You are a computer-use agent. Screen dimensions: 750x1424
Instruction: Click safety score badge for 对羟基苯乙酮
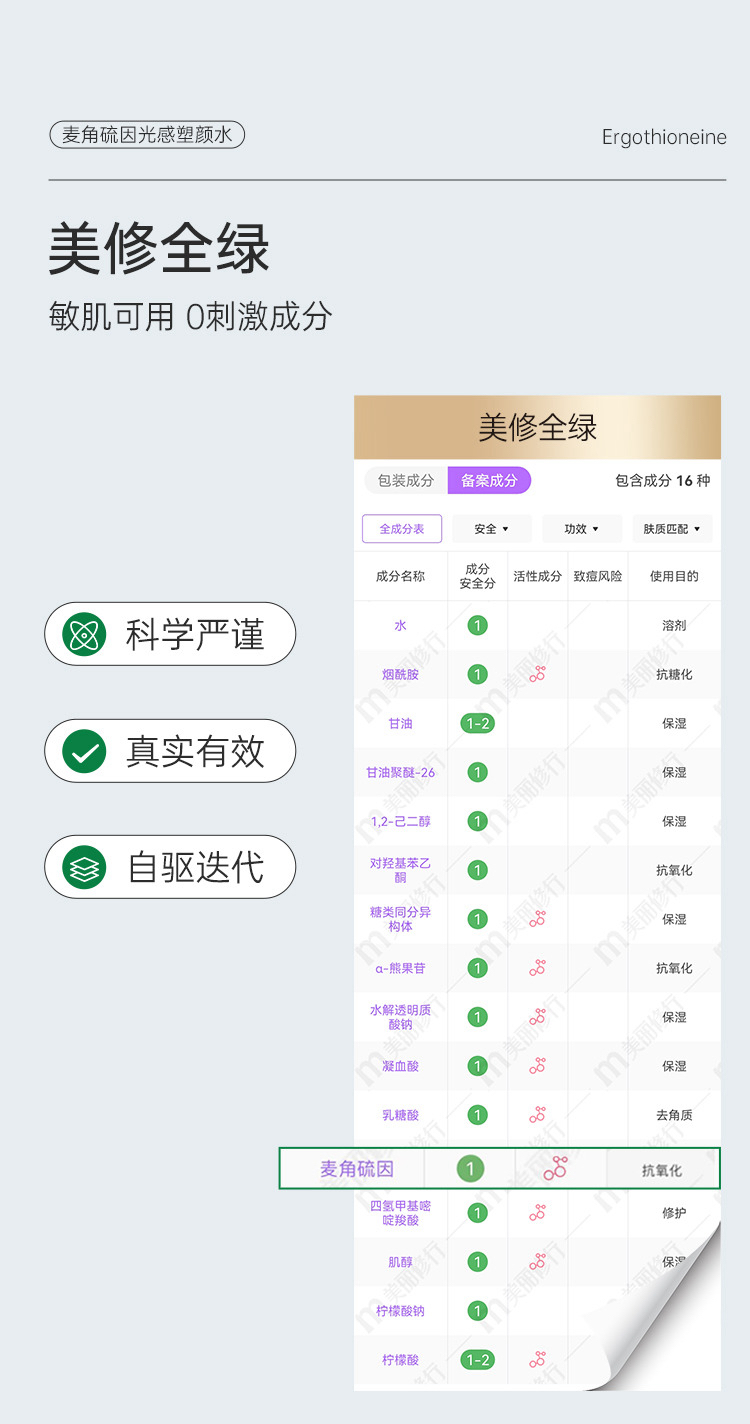pos(478,870)
